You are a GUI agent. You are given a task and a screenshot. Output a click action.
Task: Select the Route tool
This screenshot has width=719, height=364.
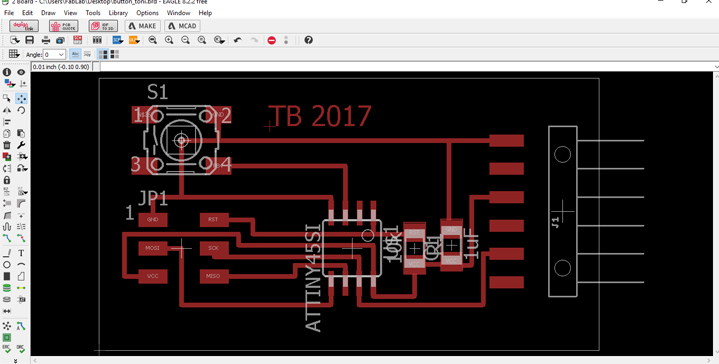[7, 238]
